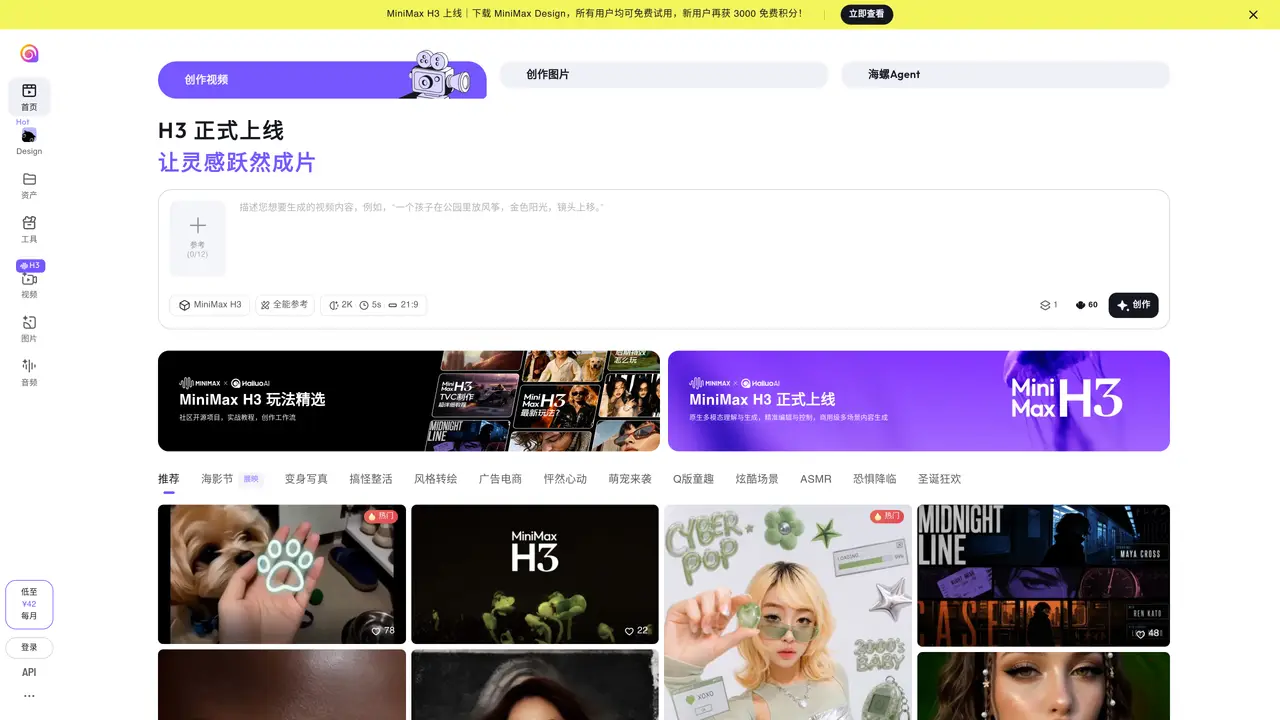Open the three-dot more menu in sidebar

click(29, 696)
